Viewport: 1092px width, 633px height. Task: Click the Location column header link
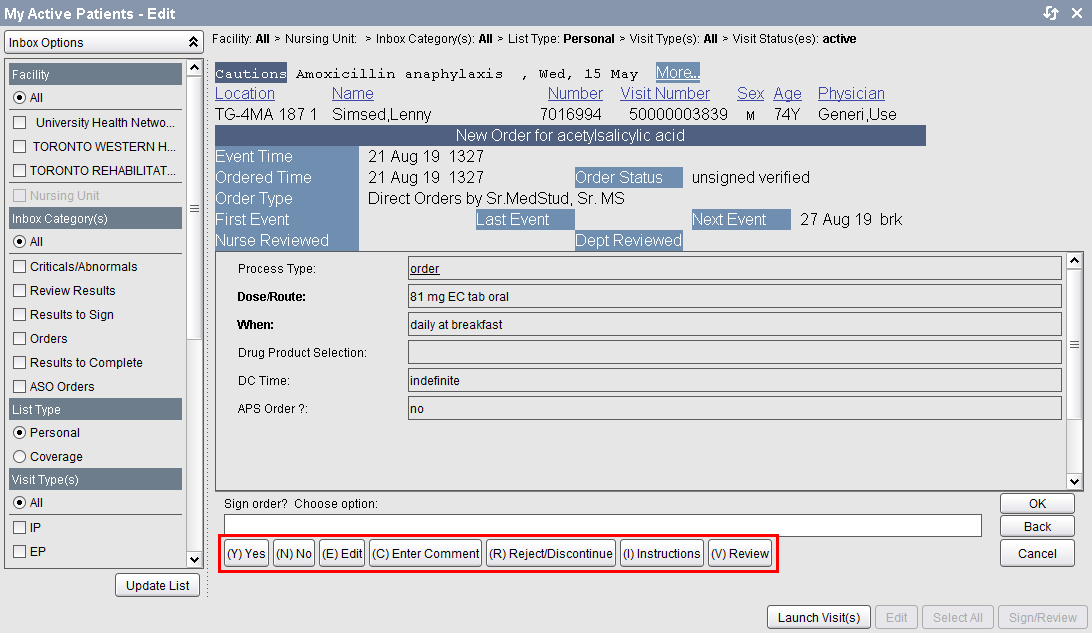tap(245, 94)
